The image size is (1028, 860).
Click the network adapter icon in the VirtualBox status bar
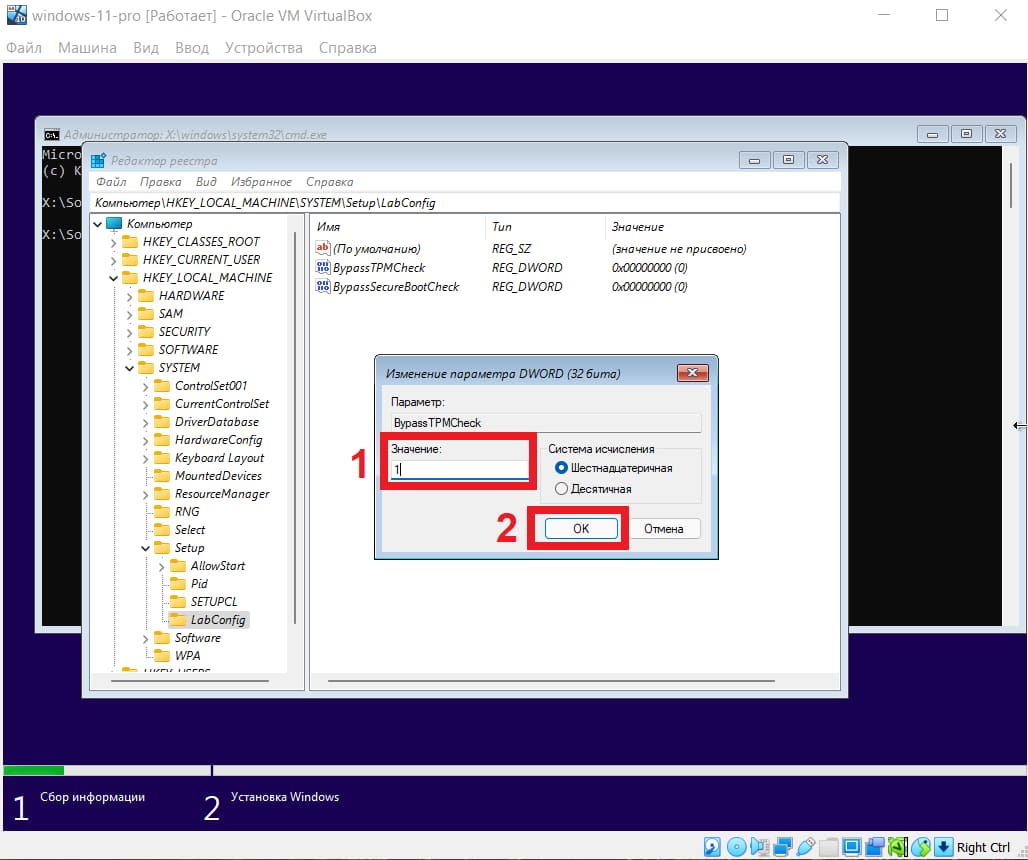pos(782,847)
